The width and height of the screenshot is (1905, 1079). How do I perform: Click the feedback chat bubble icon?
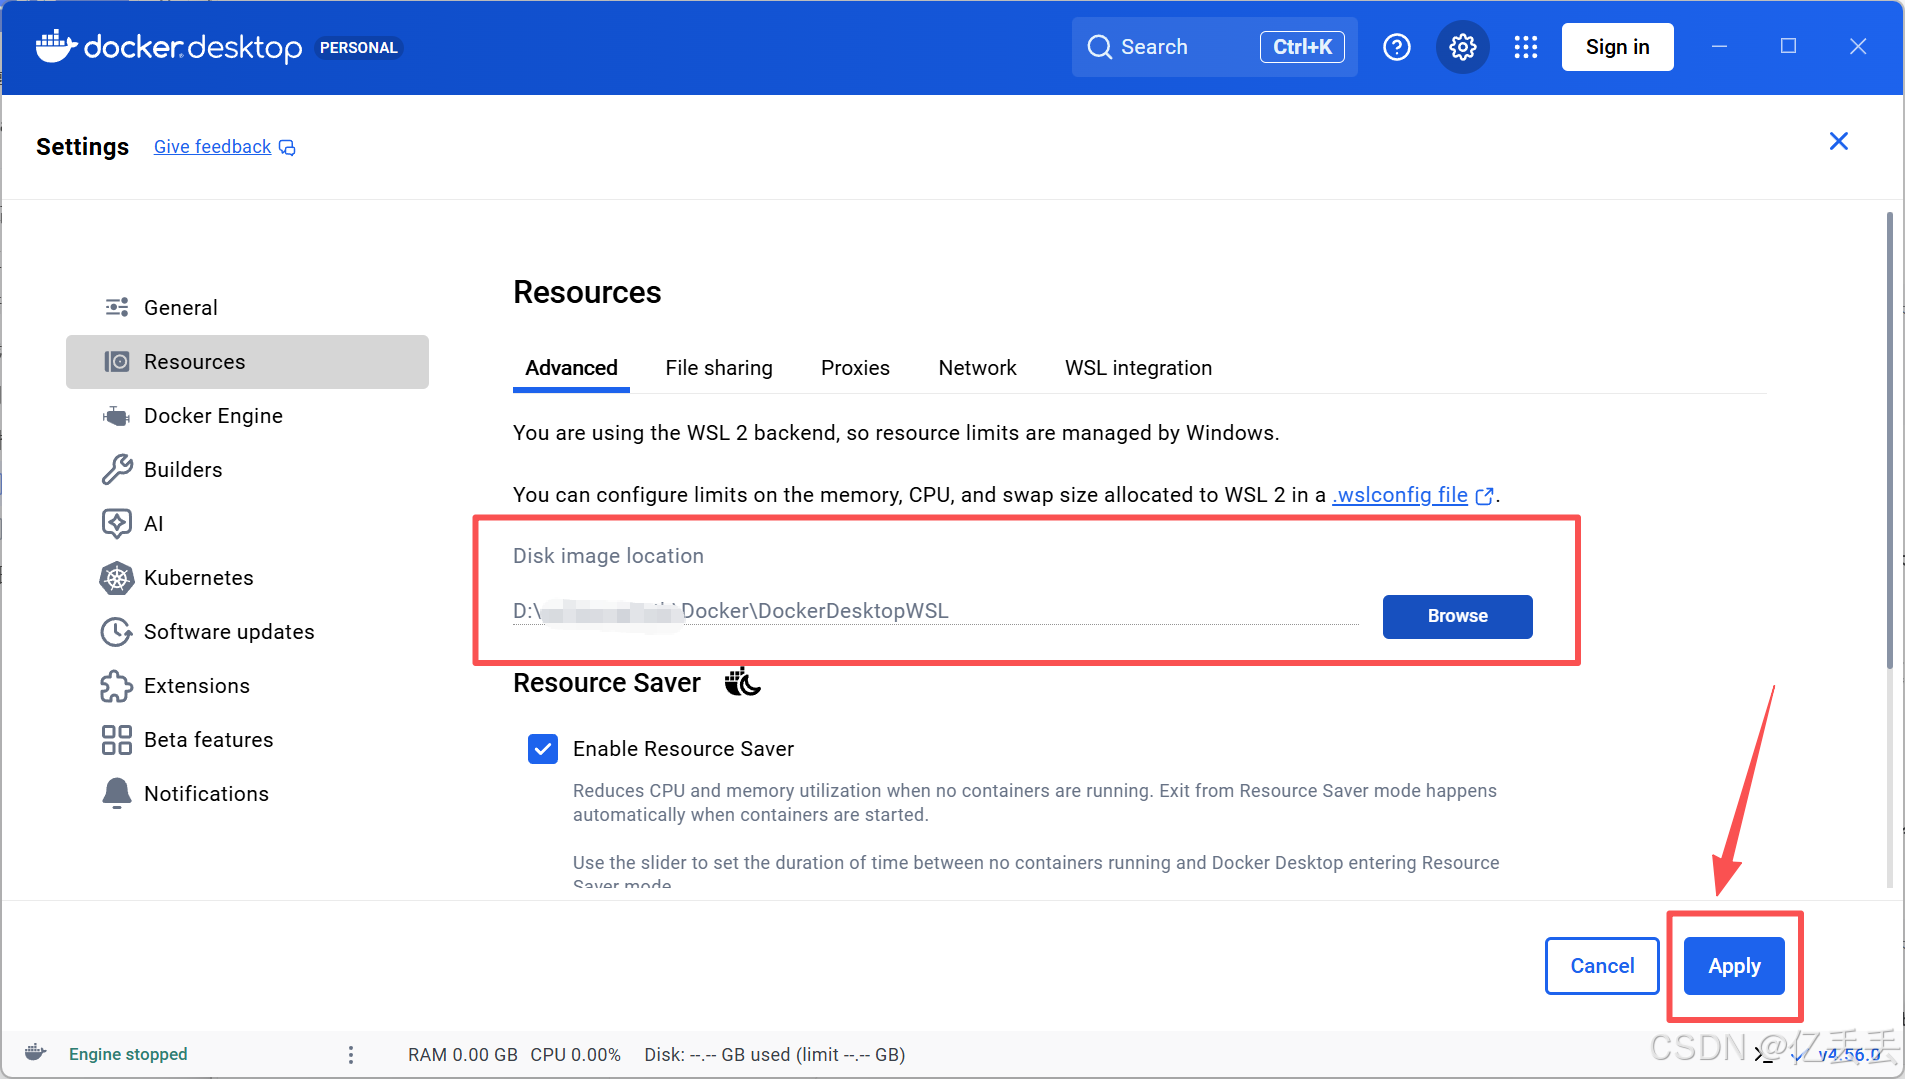coord(287,148)
